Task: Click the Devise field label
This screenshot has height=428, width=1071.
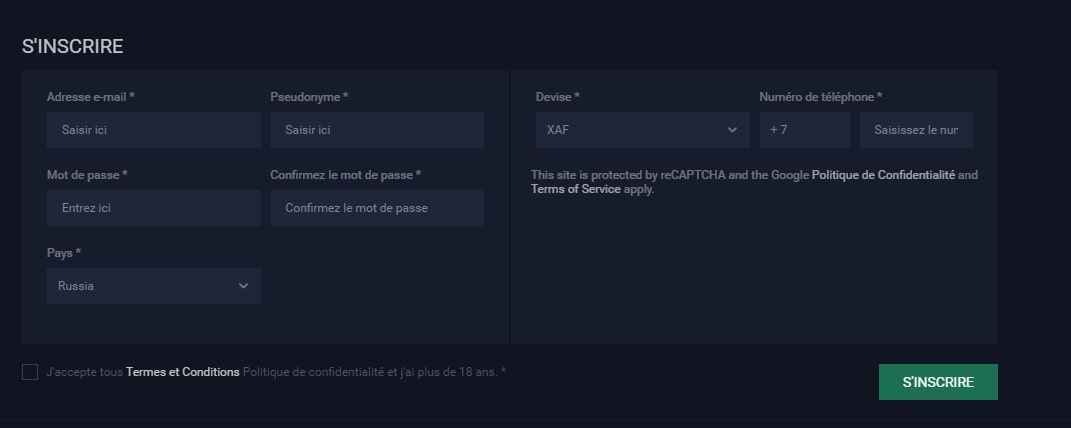Action: [557, 97]
